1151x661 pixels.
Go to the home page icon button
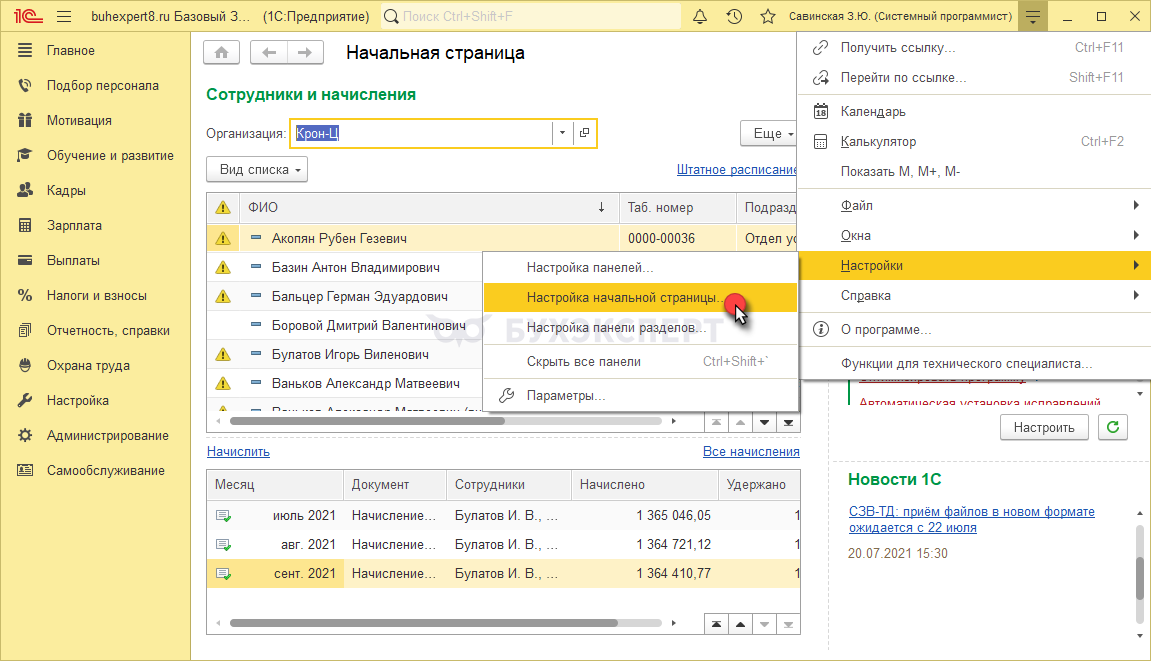(221, 53)
